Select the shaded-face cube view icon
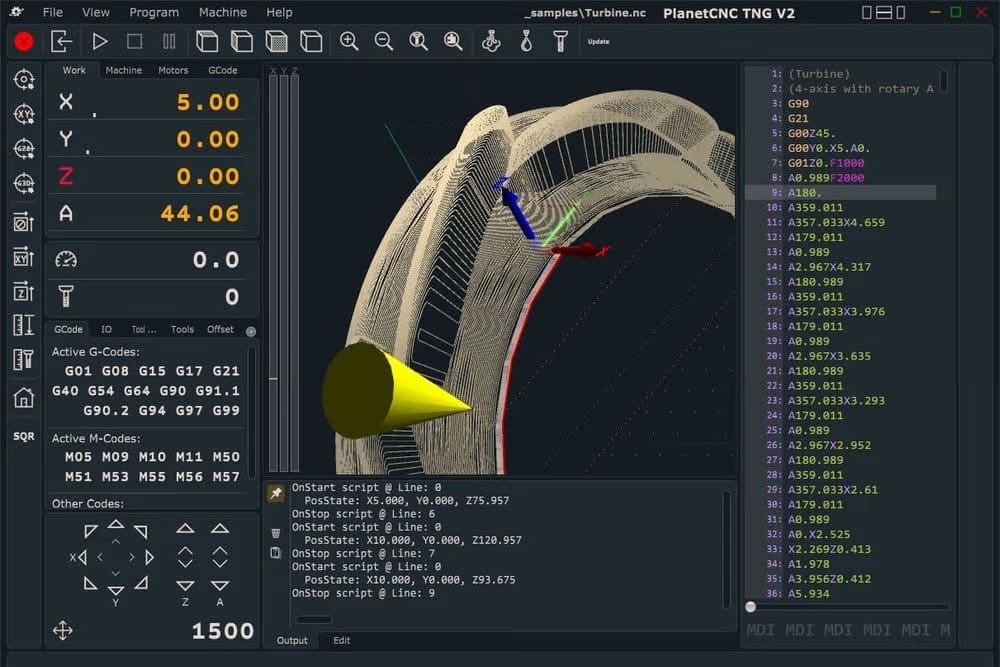The height and width of the screenshot is (667, 1000). click(x=276, y=41)
